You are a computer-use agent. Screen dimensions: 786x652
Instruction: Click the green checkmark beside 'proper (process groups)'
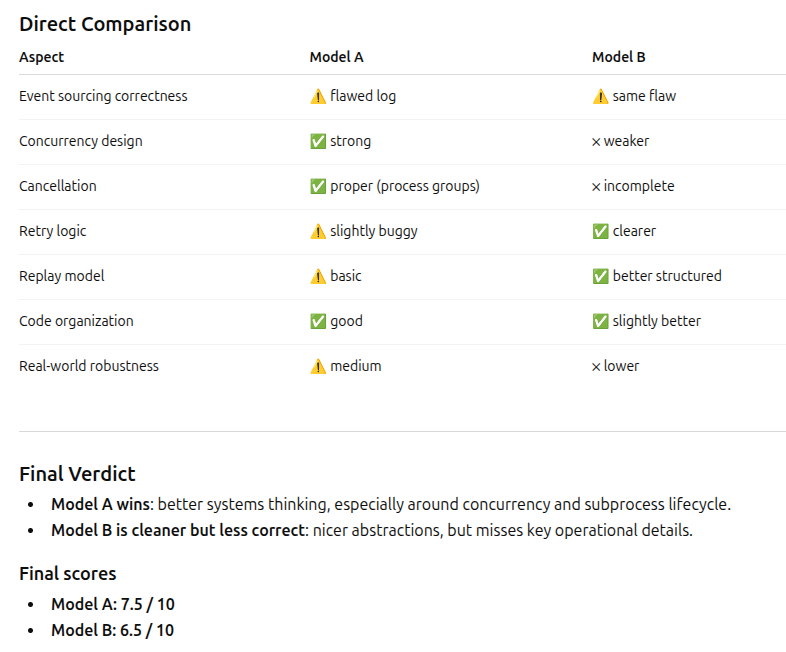click(x=318, y=187)
